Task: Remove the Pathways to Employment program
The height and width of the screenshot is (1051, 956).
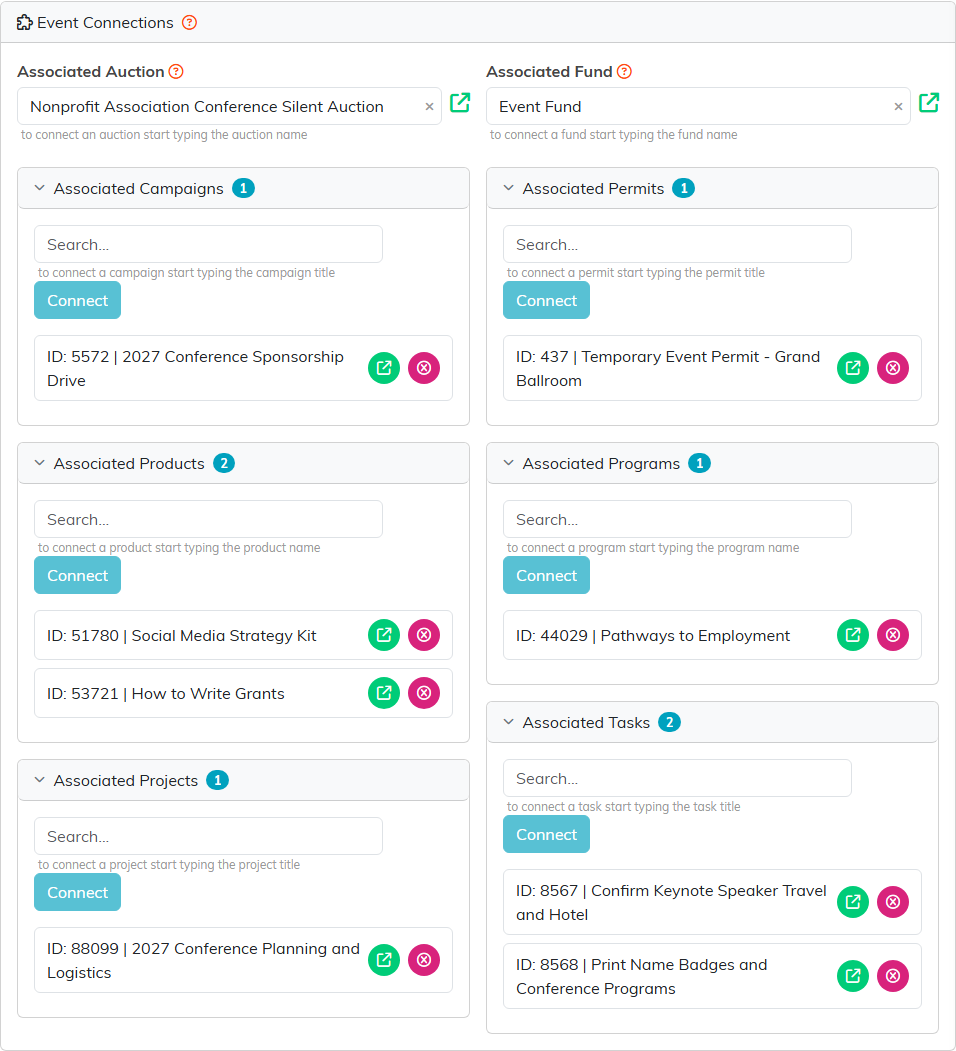Action: coord(893,635)
